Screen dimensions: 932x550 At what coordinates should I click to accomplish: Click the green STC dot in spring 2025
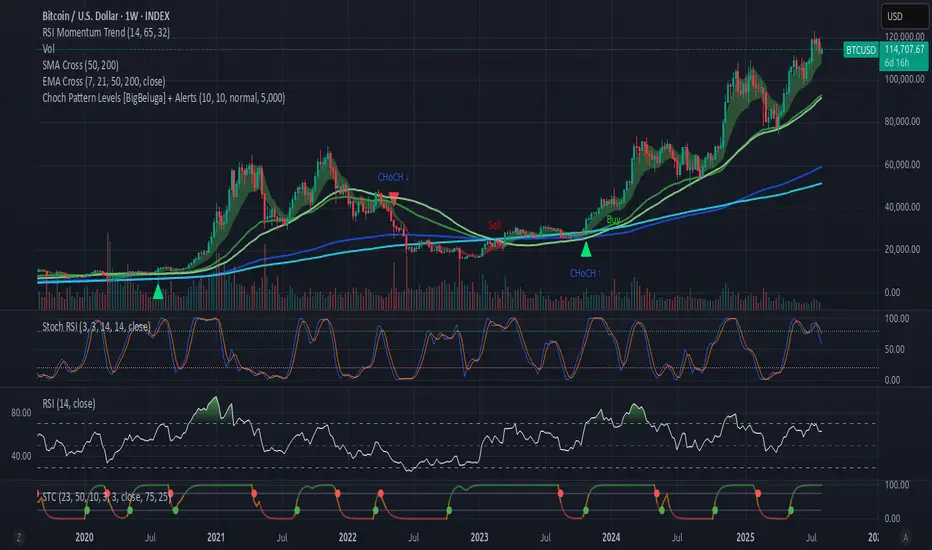point(791,510)
